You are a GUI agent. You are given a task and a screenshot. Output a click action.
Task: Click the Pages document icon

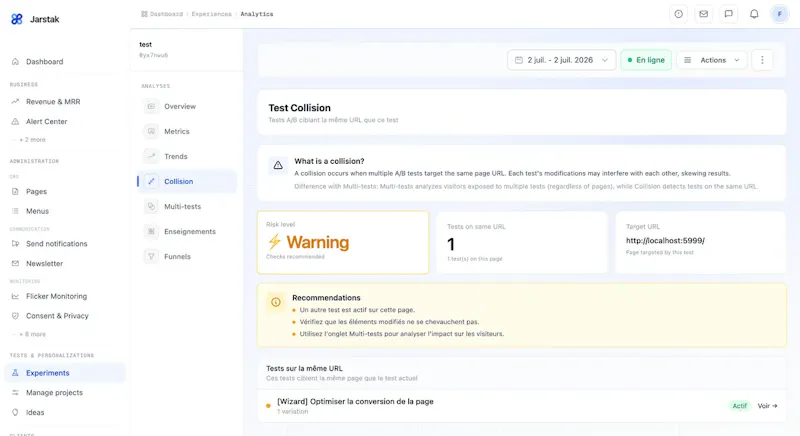pos(15,191)
